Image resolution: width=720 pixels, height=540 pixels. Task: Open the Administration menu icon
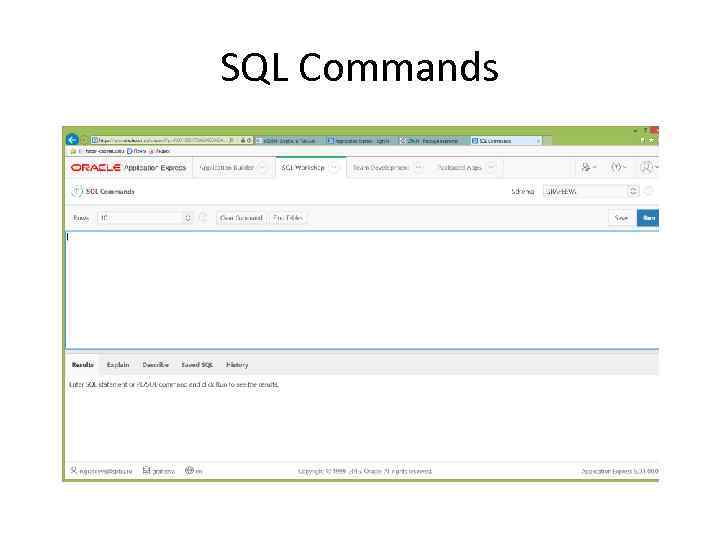(x=589, y=168)
